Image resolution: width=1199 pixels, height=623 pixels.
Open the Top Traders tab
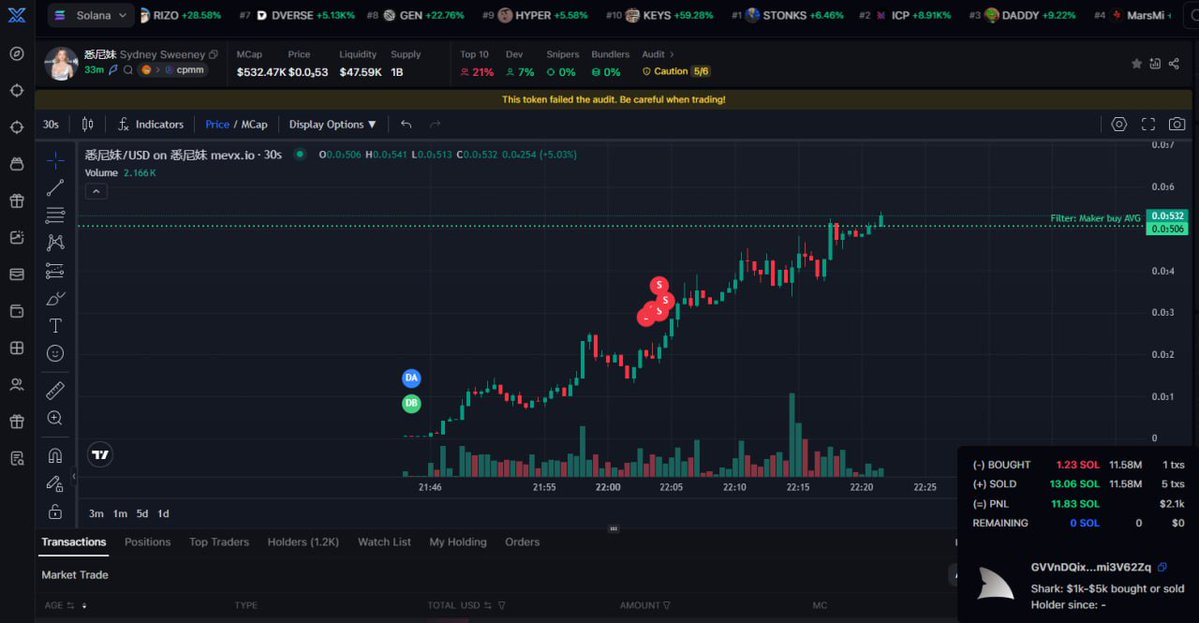pos(219,542)
